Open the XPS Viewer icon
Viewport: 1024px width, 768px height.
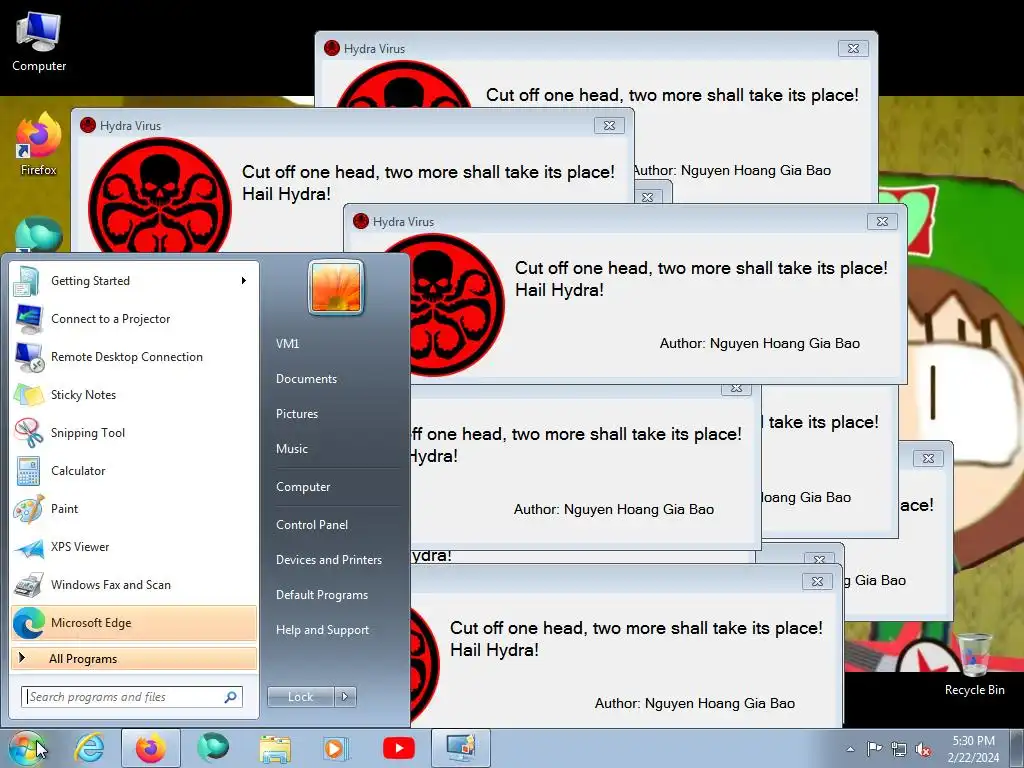click(29, 547)
